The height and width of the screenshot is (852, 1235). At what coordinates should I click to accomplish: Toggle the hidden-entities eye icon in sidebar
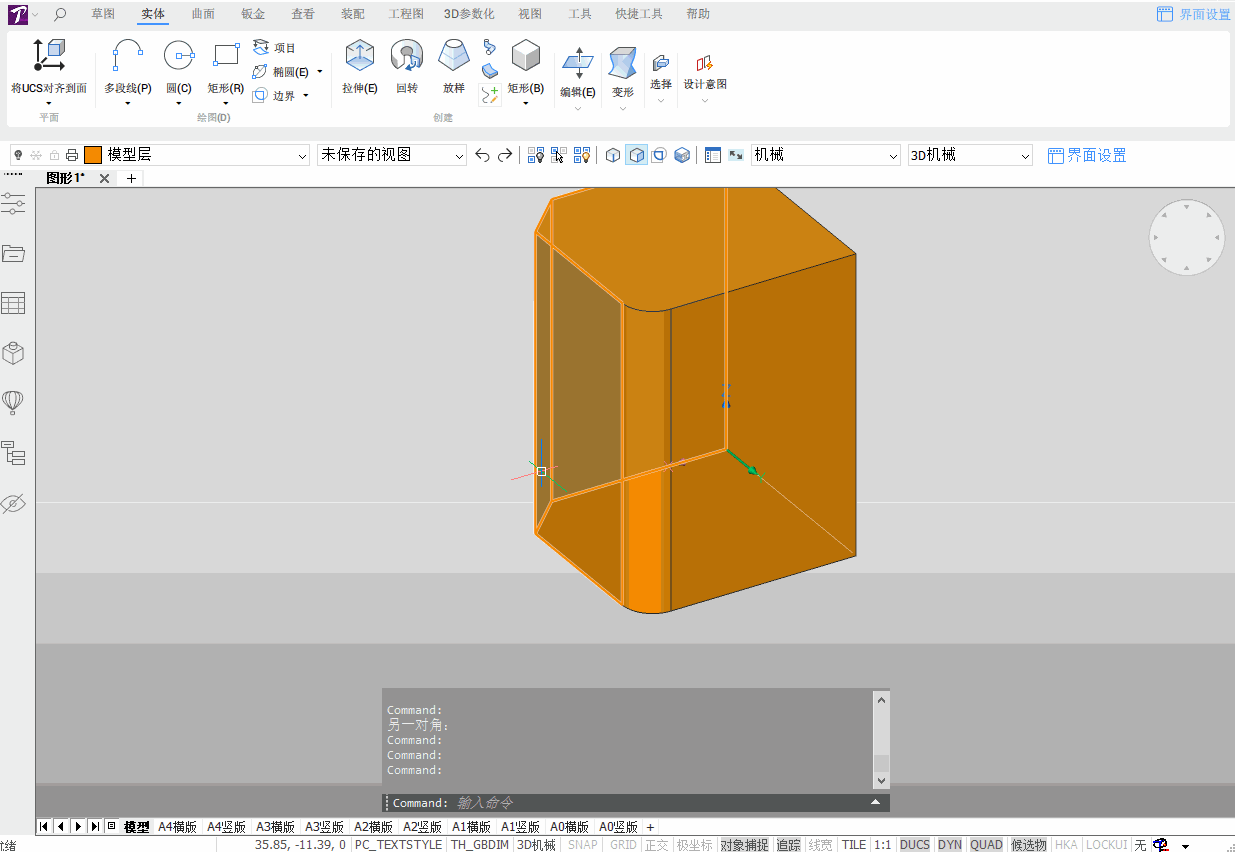13,503
